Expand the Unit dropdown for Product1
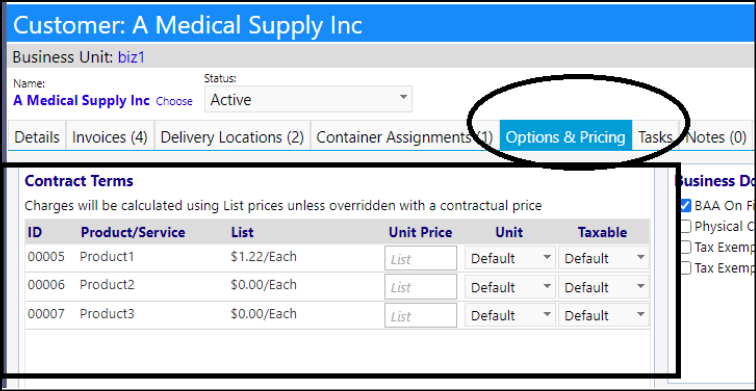The image size is (756, 391). [510, 258]
